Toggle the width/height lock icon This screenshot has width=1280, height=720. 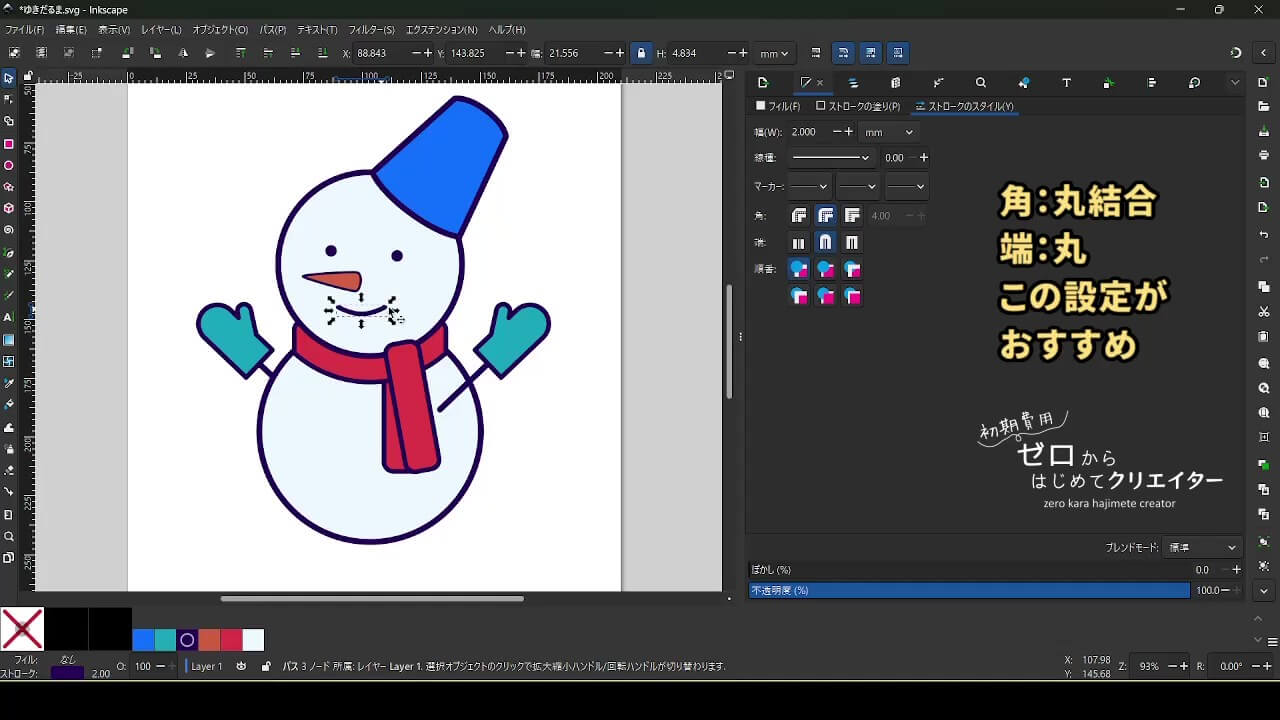(x=641, y=53)
